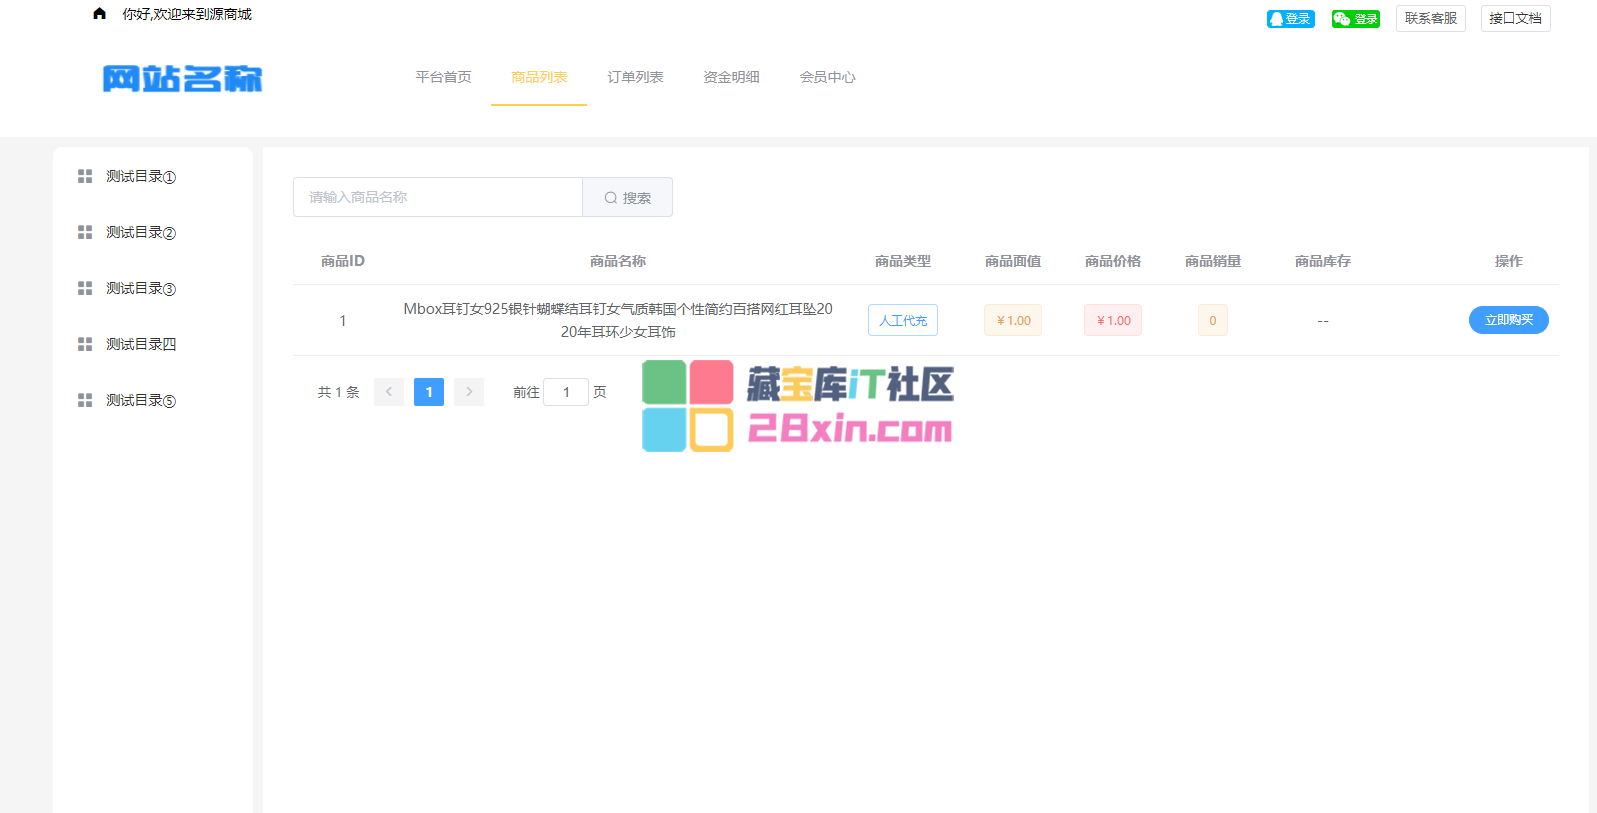Image resolution: width=1597 pixels, height=813 pixels.
Task: Click 立即购买 buy button
Action: click(1508, 320)
